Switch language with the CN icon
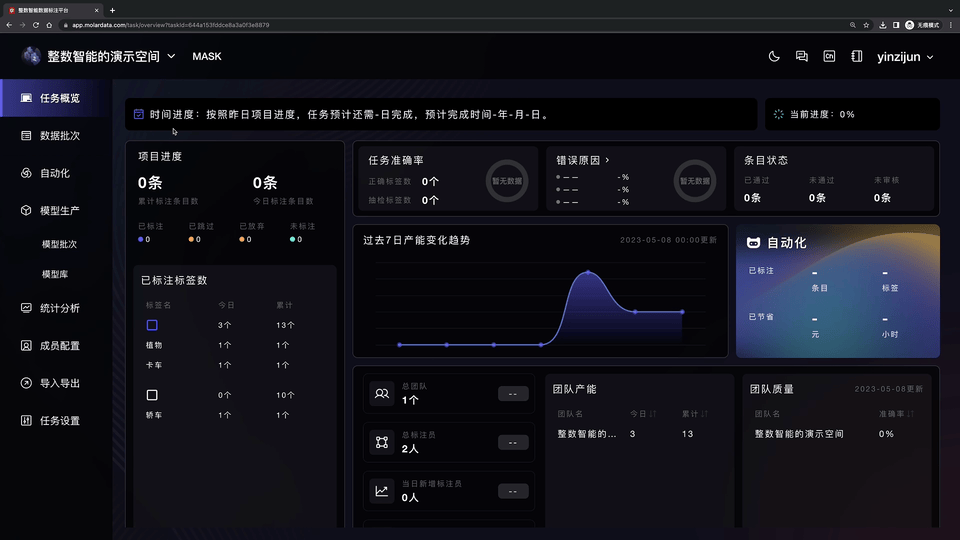 (x=829, y=56)
